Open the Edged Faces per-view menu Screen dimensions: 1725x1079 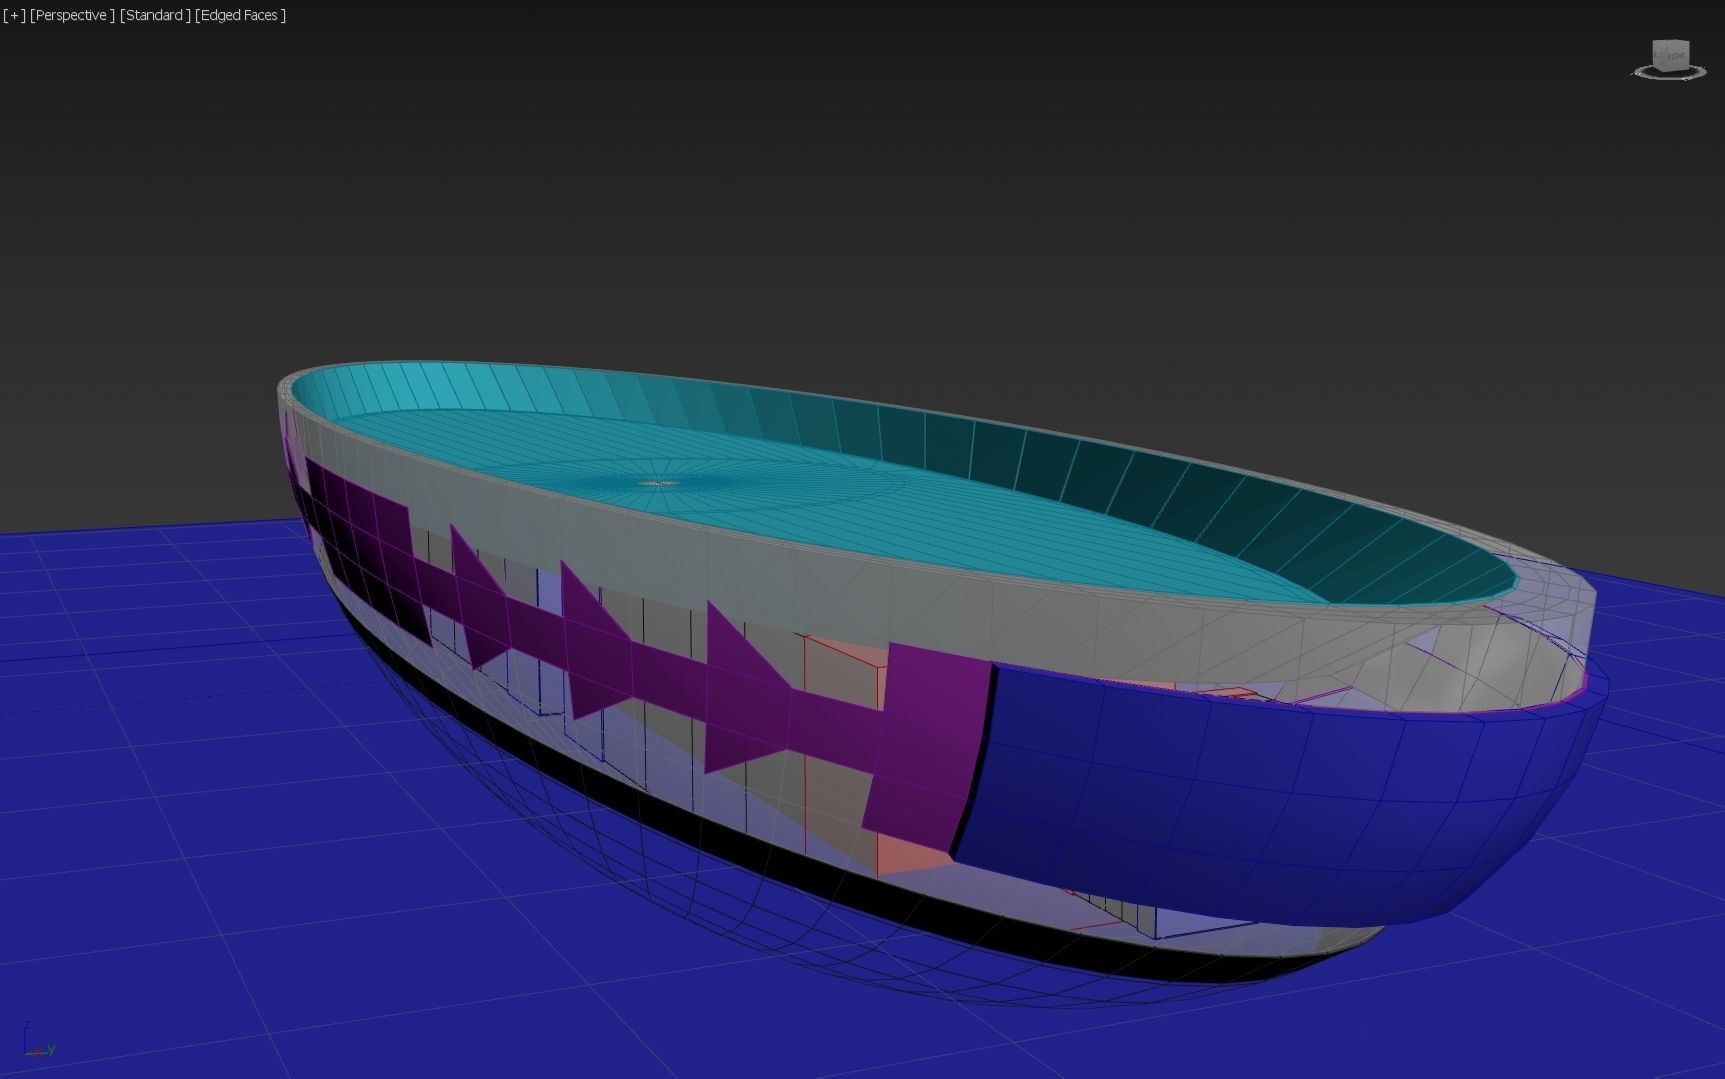point(241,15)
